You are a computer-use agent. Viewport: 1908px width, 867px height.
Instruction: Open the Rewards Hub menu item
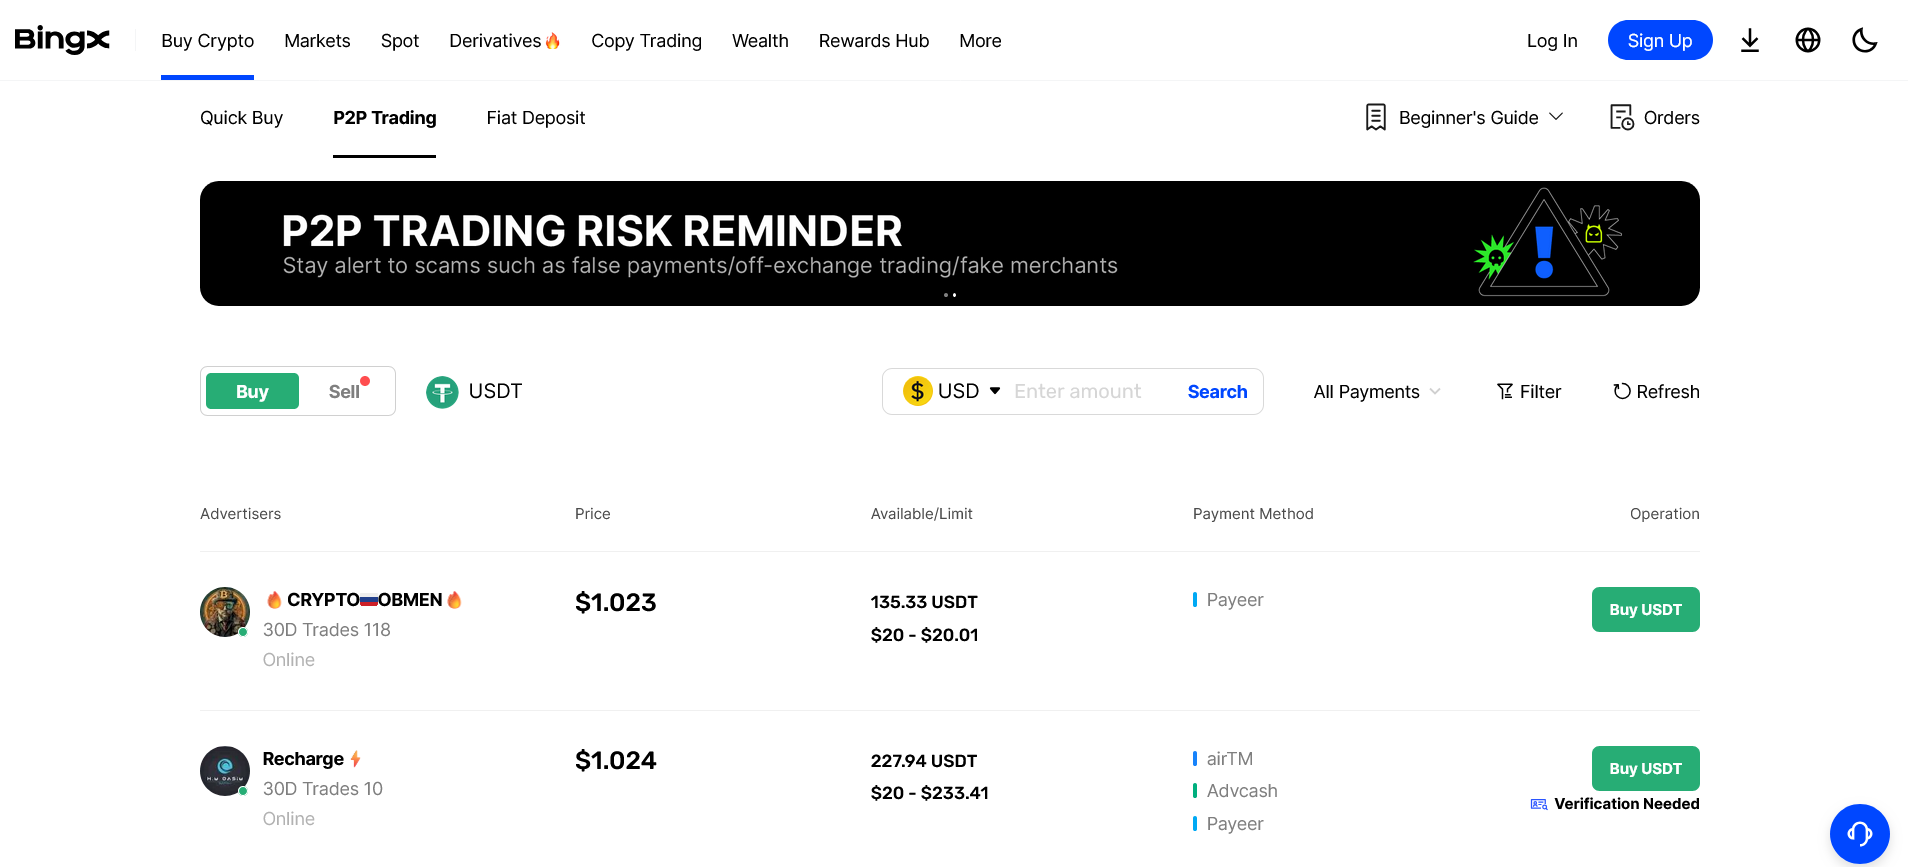coord(874,41)
